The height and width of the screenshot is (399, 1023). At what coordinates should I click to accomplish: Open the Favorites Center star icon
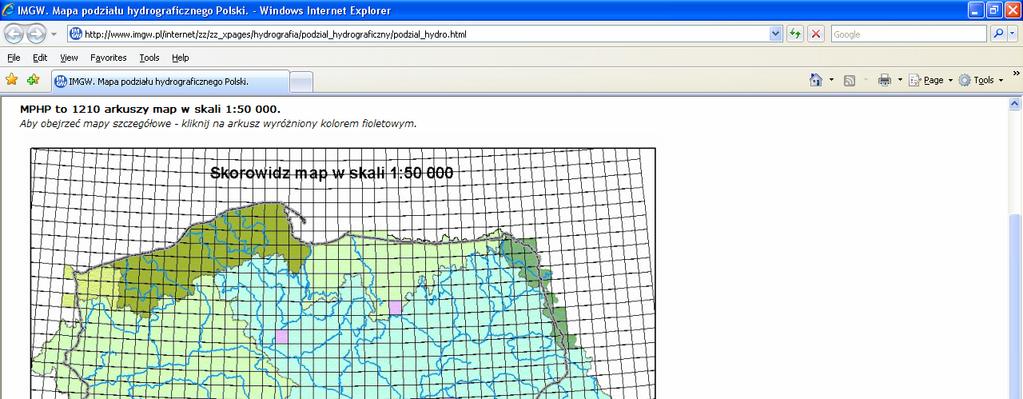(12, 80)
